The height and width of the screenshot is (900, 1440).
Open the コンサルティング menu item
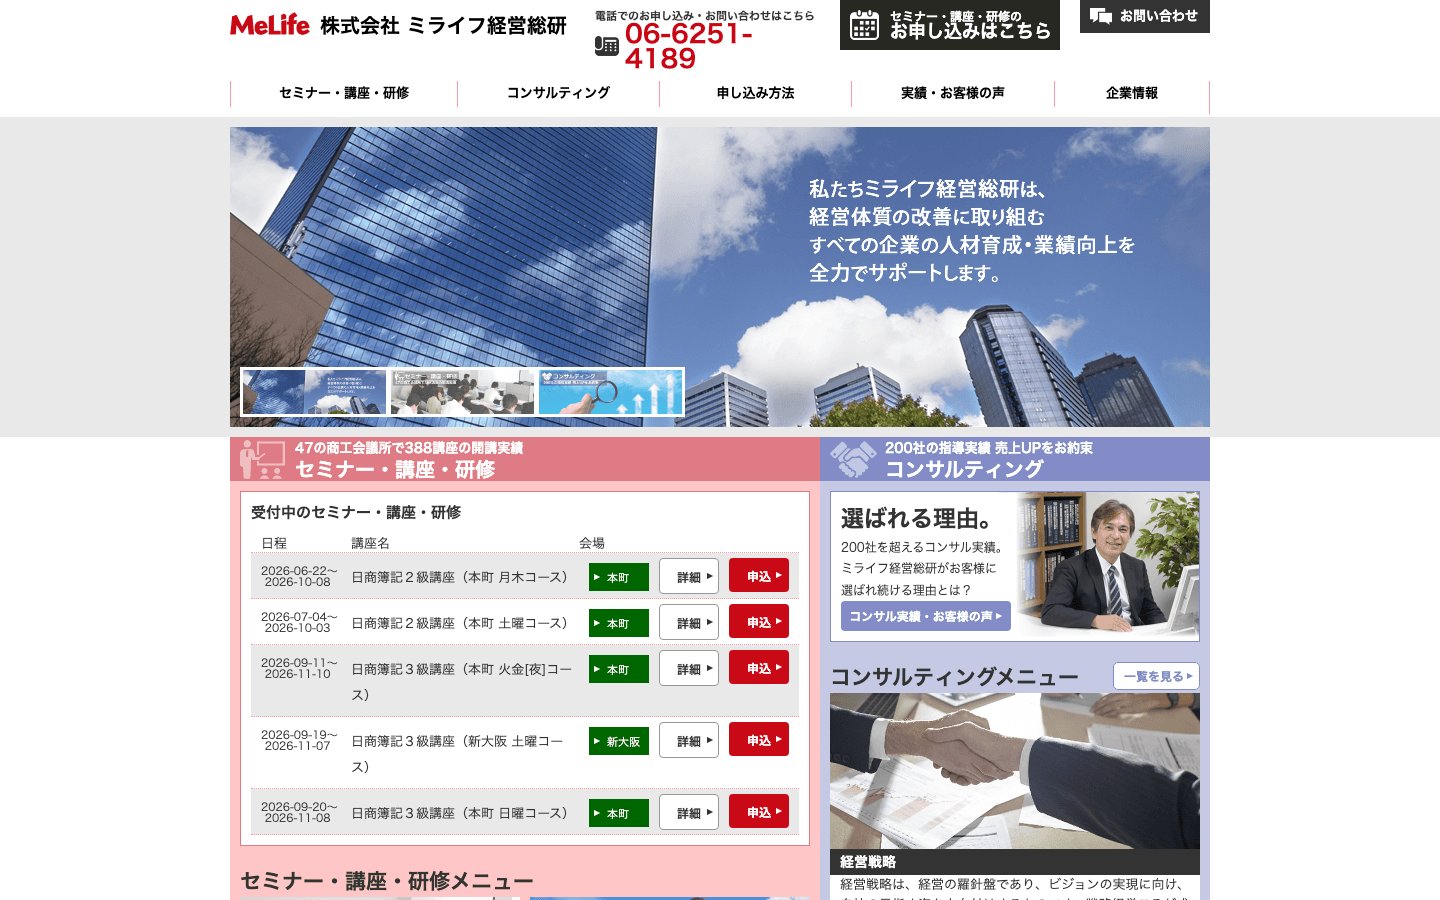coord(558,93)
